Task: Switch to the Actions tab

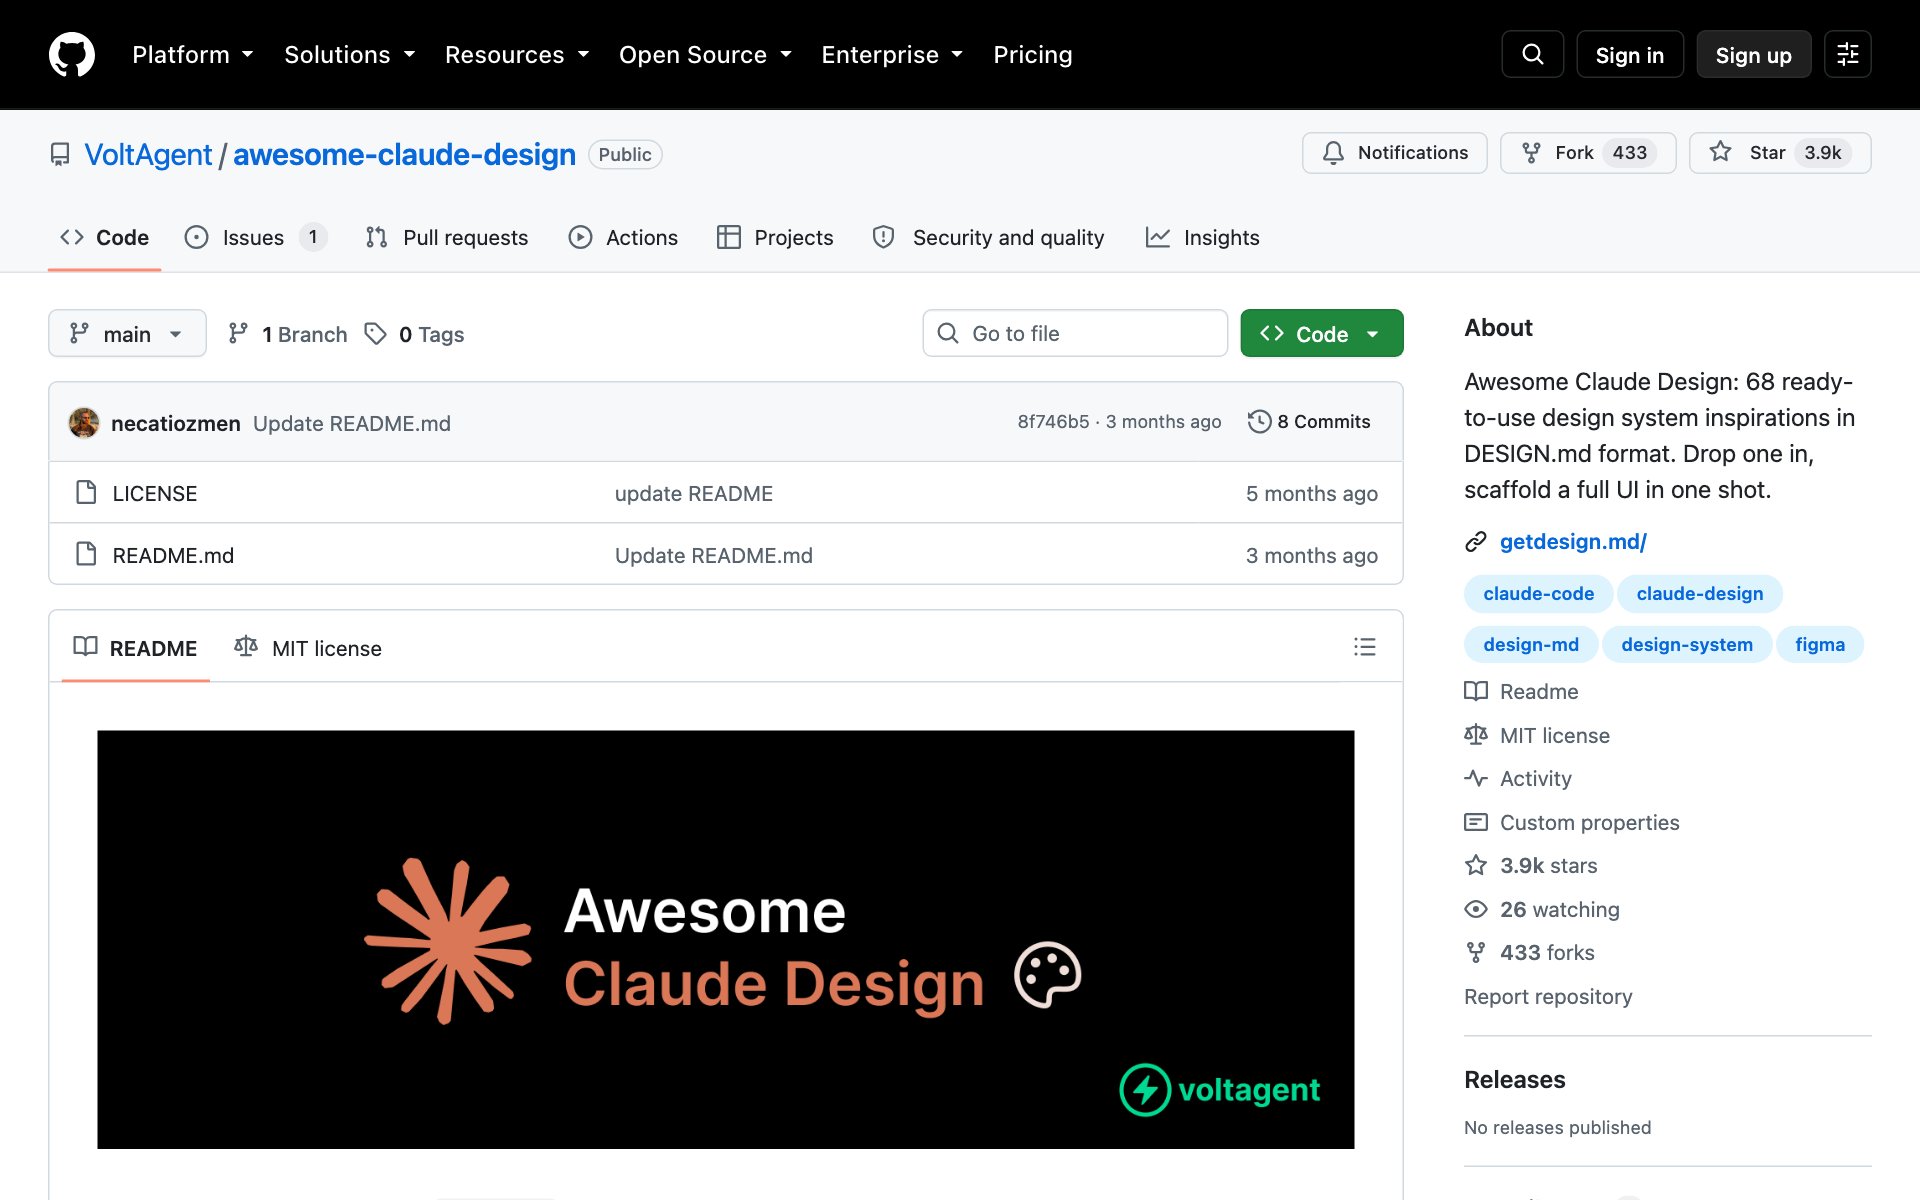Action: pyautogui.click(x=623, y=237)
